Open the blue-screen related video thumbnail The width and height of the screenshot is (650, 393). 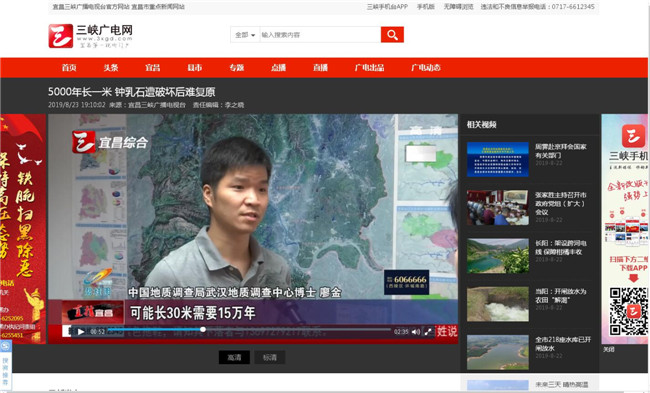tap(497, 159)
